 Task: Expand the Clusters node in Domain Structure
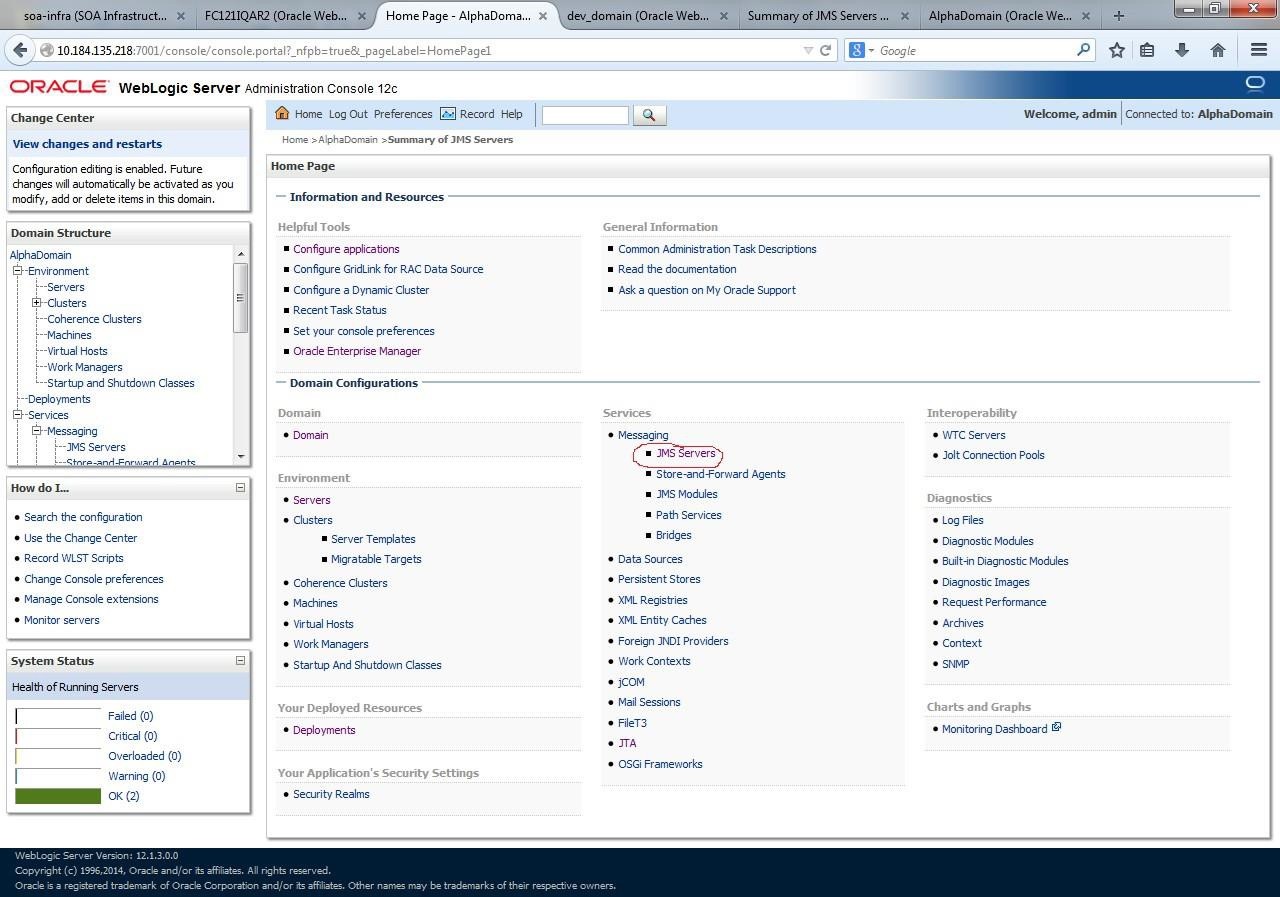pos(37,303)
